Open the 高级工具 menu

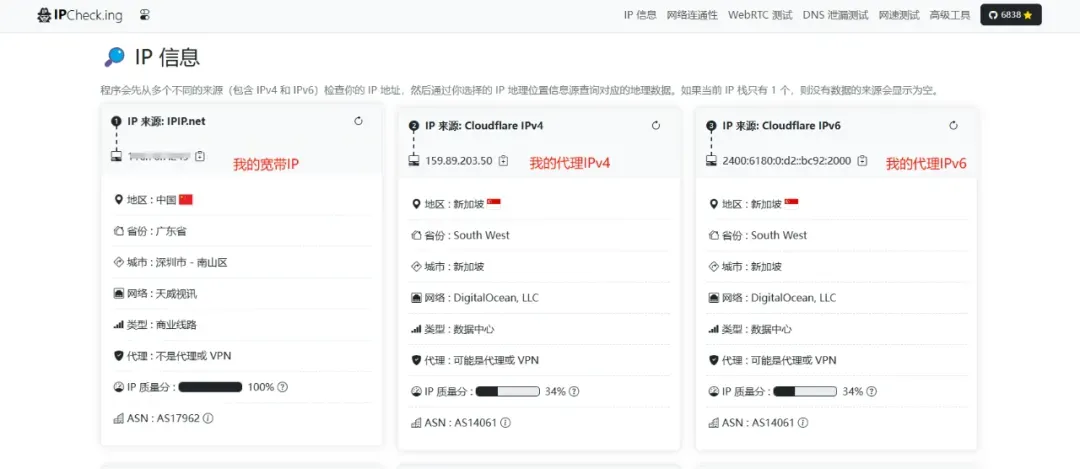pyautogui.click(x=949, y=15)
